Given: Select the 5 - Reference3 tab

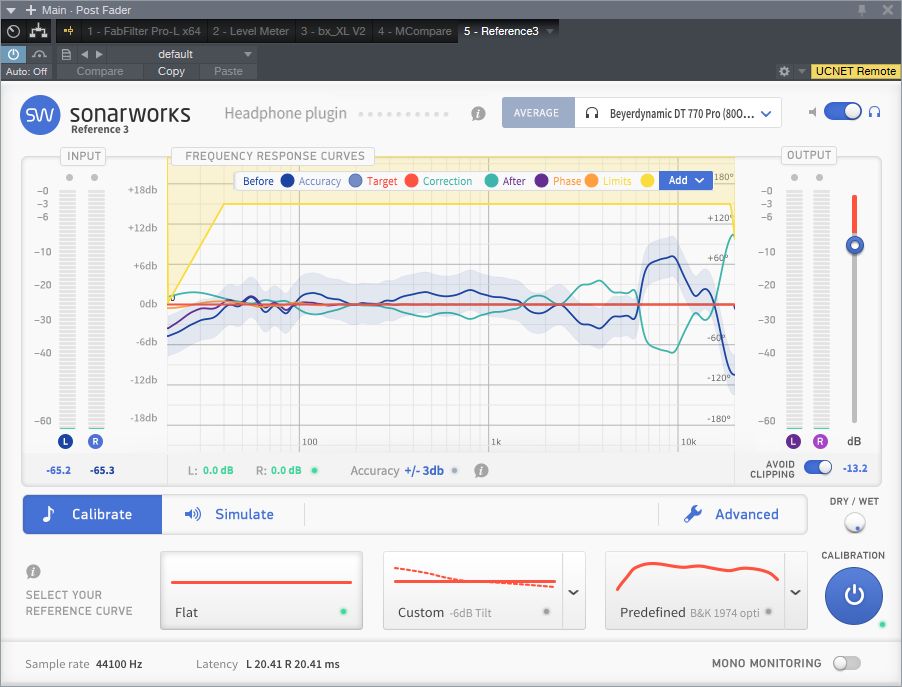Looking at the screenshot, I should pyautogui.click(x=502, y=31).
